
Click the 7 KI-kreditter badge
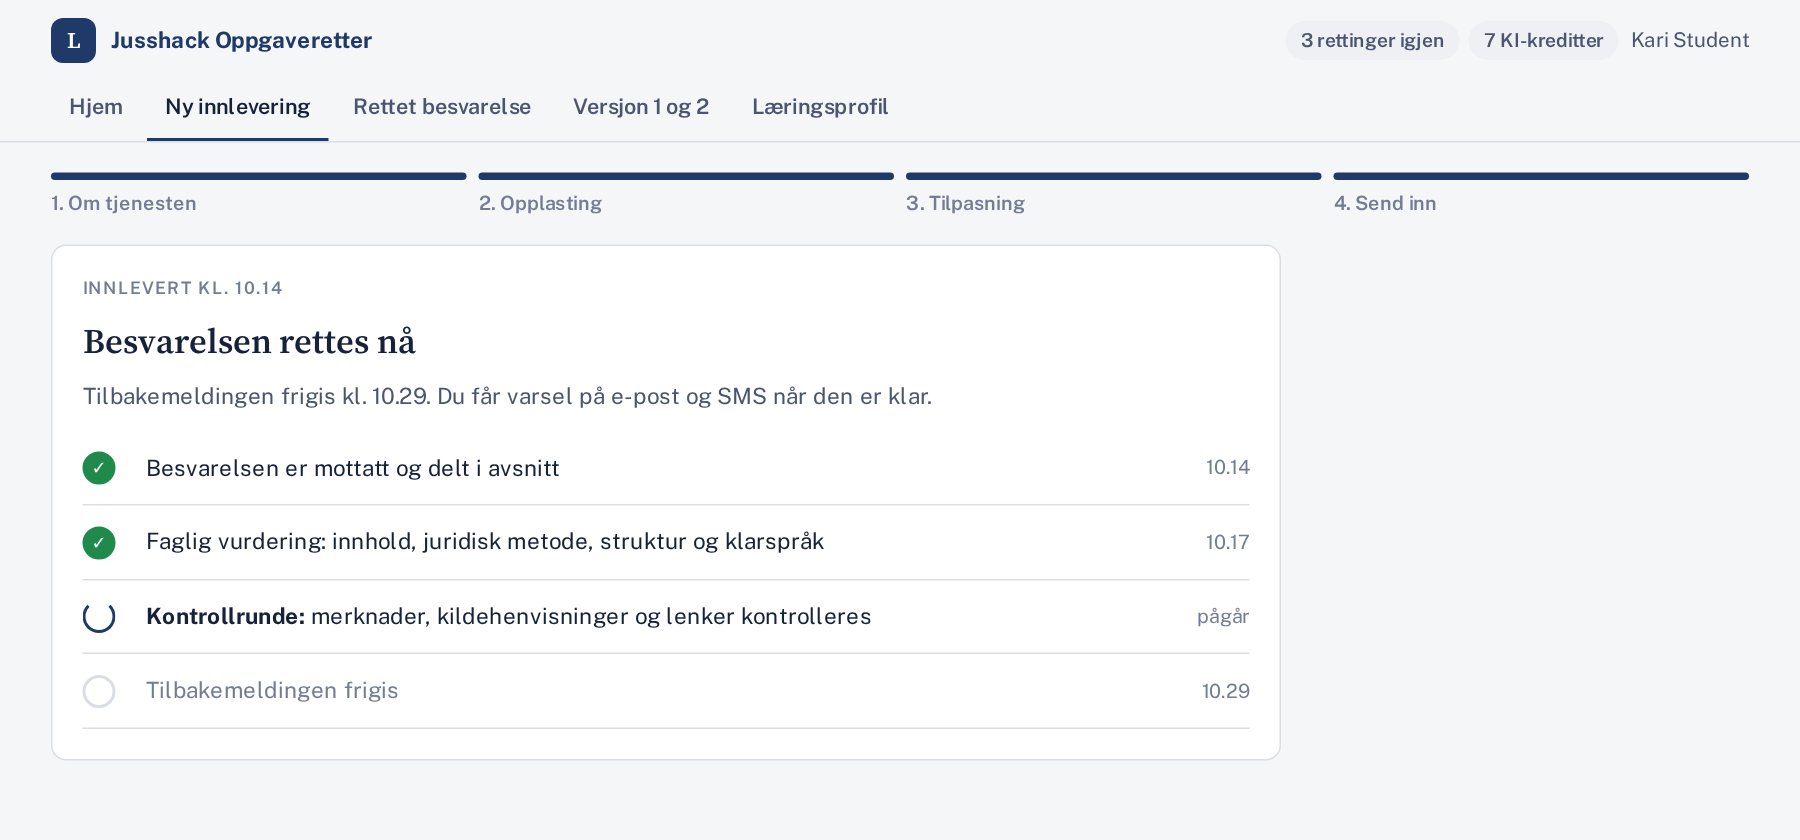click(x=1543, y=40)
